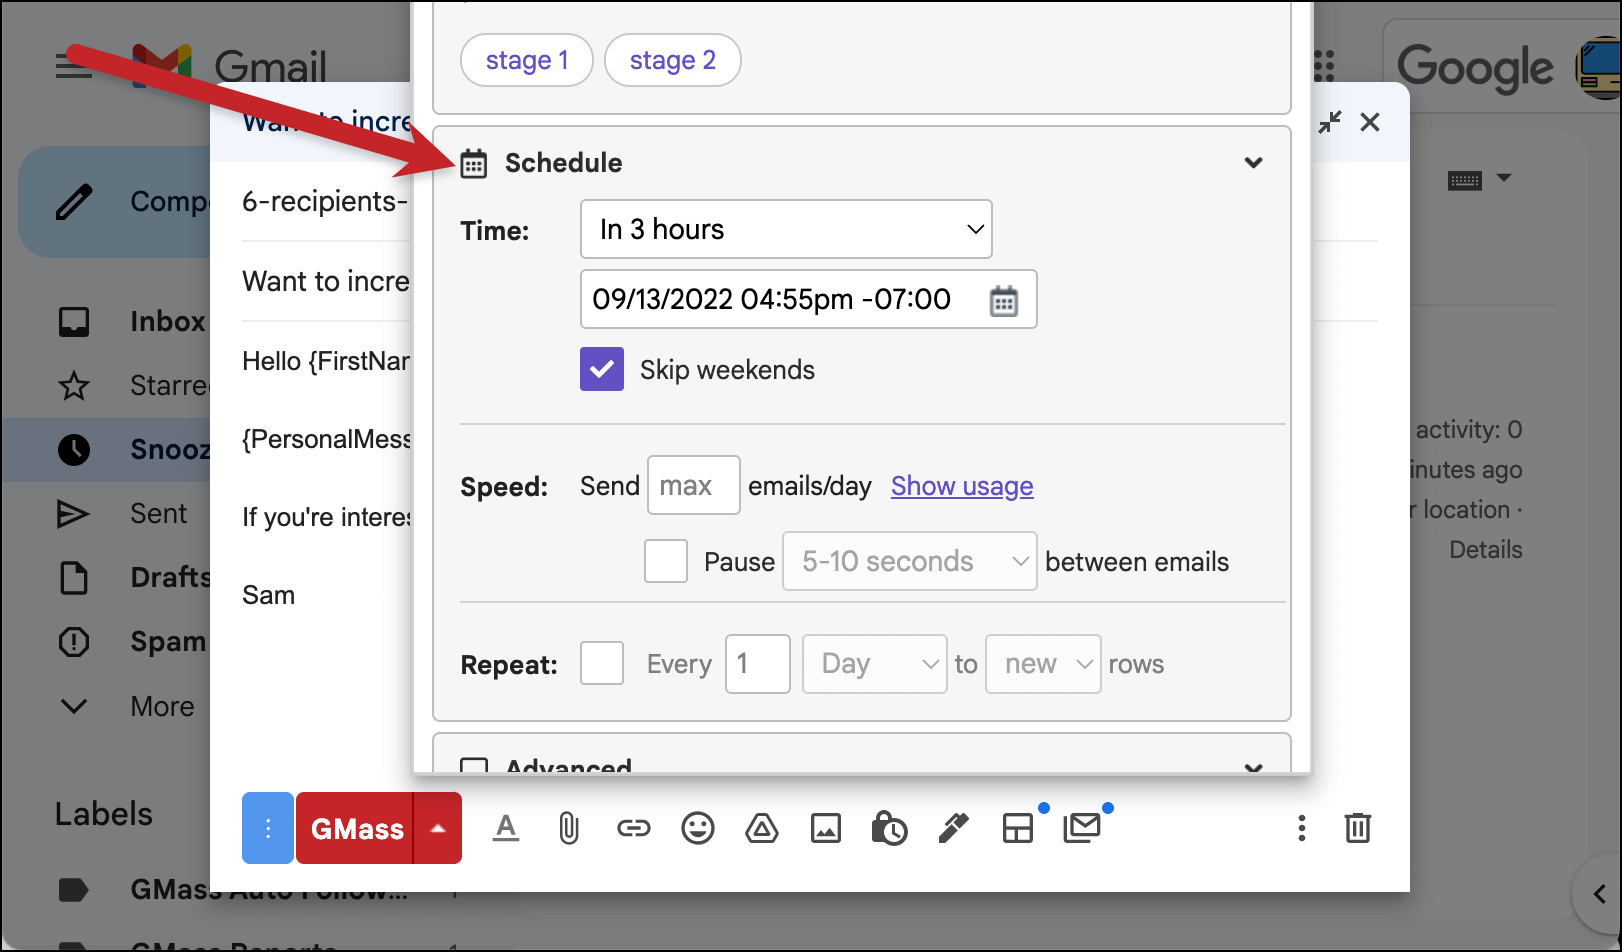Image resolution: width=1622 pixels, height=952 pixels.
Task: Show the side panel arrow button
Action: (x=1599, y=893)
